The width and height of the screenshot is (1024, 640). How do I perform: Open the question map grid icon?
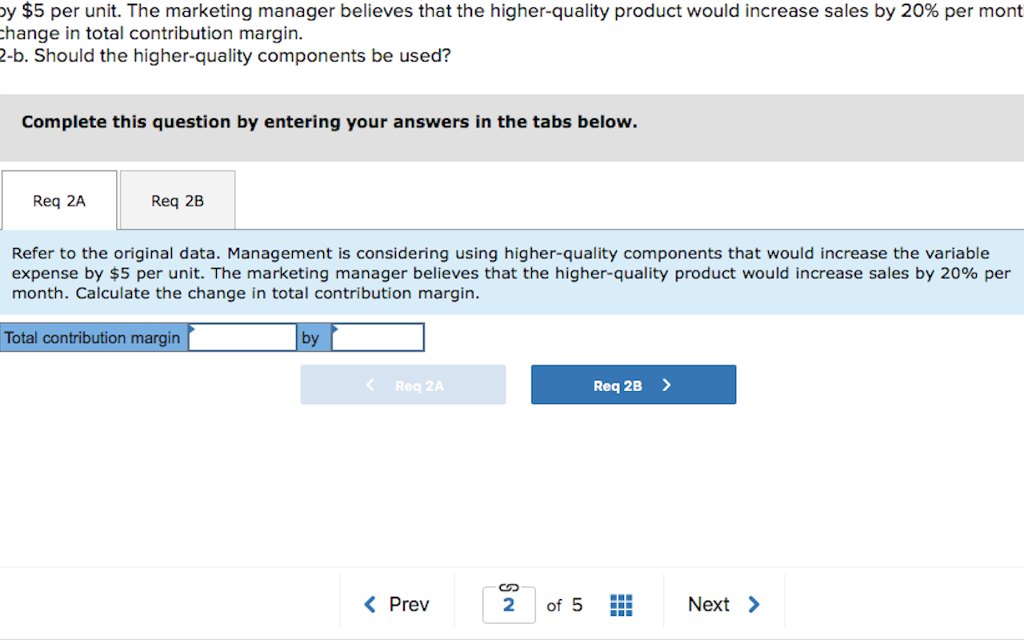620,604
